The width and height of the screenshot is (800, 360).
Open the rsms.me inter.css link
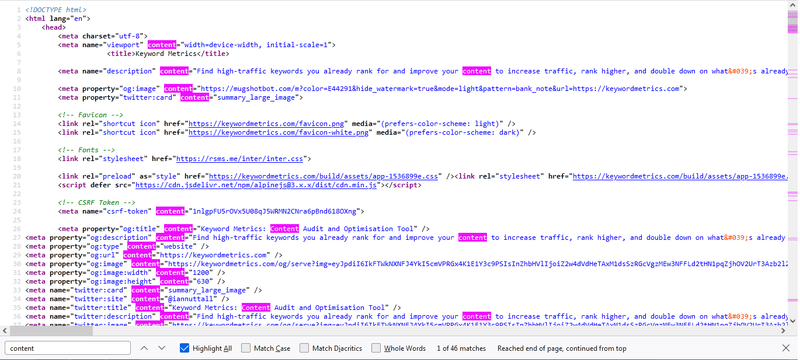point(240,159)
